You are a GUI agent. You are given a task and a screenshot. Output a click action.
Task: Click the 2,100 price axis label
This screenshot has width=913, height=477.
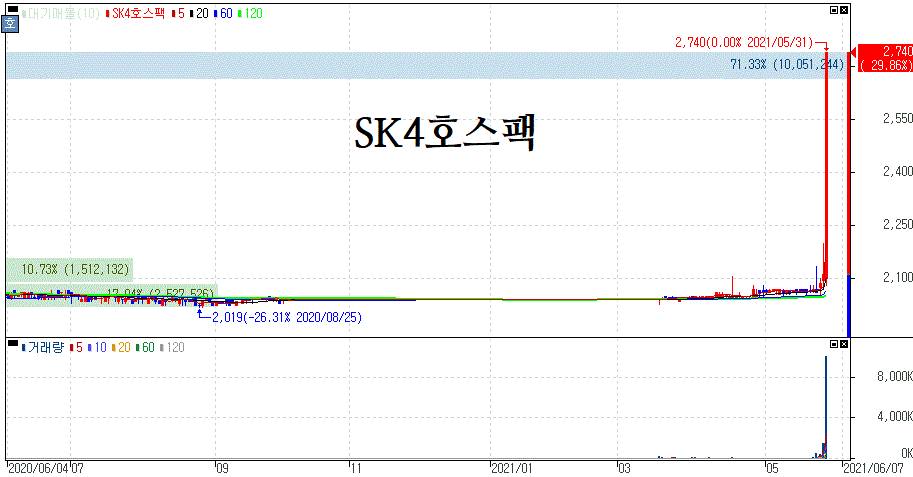(x=897, y=278)
